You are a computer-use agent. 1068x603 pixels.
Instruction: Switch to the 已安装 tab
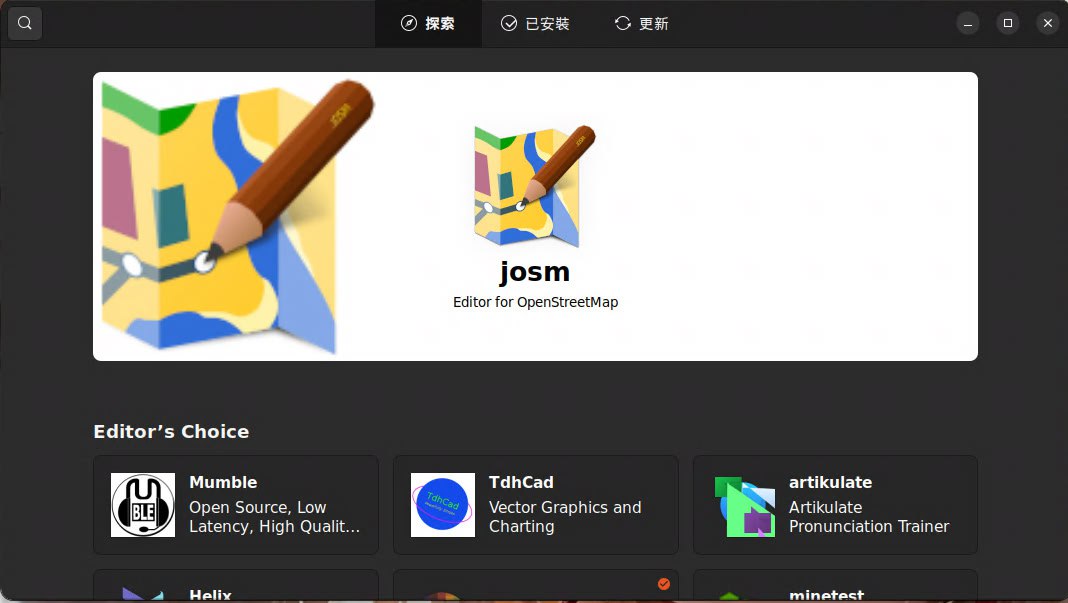point(535,24)
